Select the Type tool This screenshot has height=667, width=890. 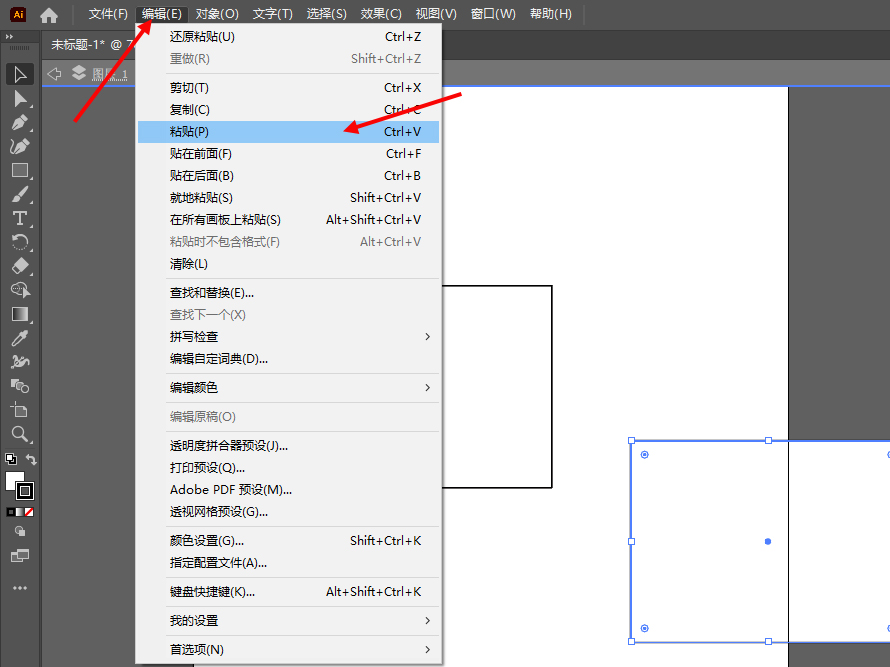pos(20,218)
